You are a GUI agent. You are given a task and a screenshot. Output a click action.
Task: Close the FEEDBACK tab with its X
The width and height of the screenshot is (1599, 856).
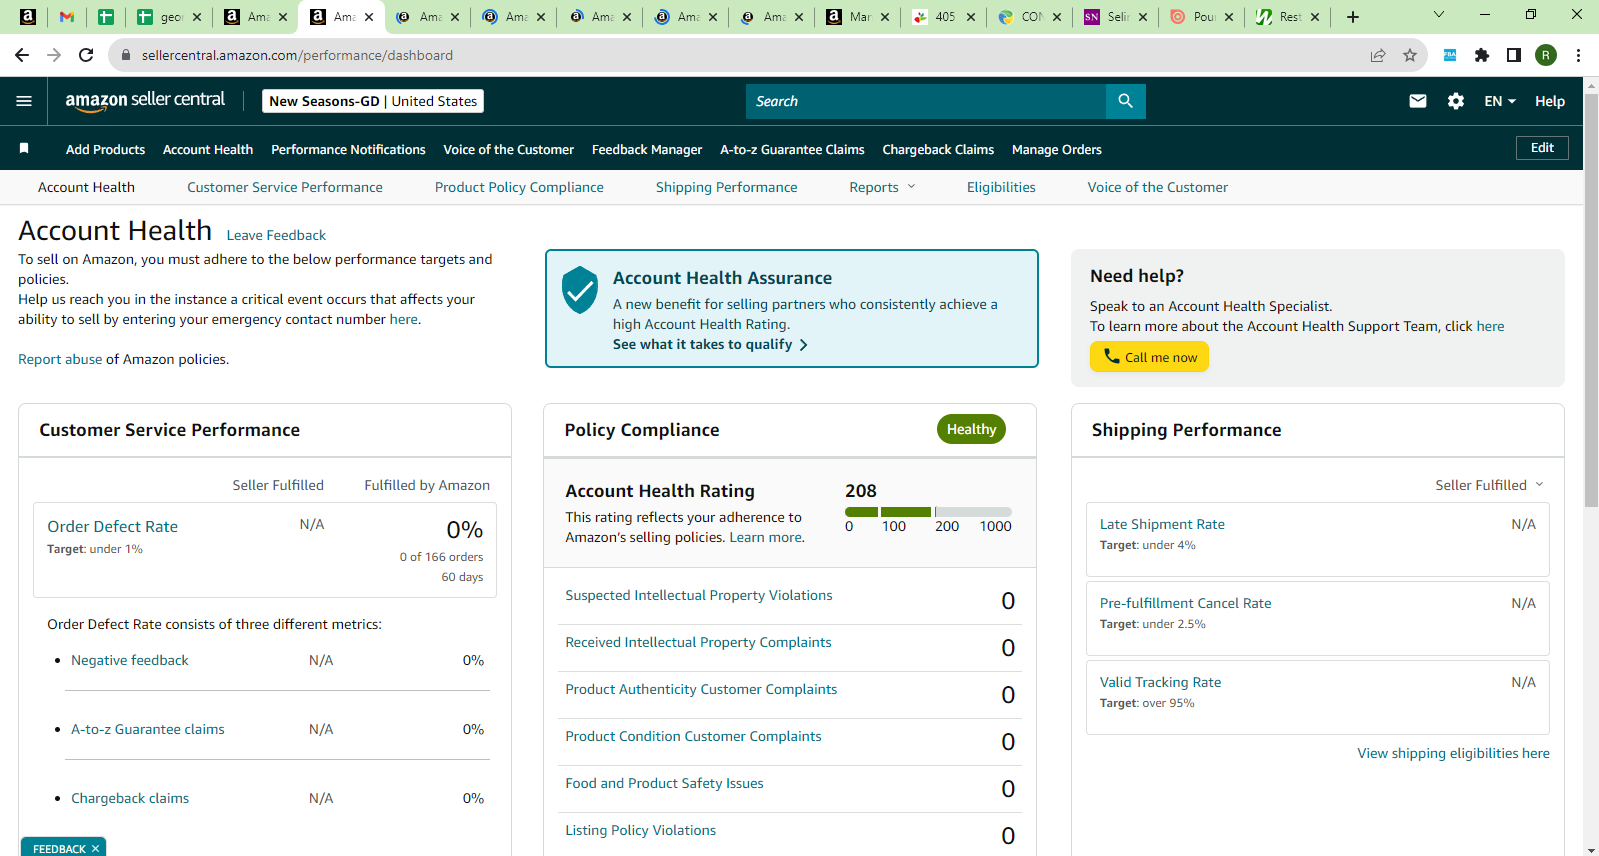tap(95, 849)
